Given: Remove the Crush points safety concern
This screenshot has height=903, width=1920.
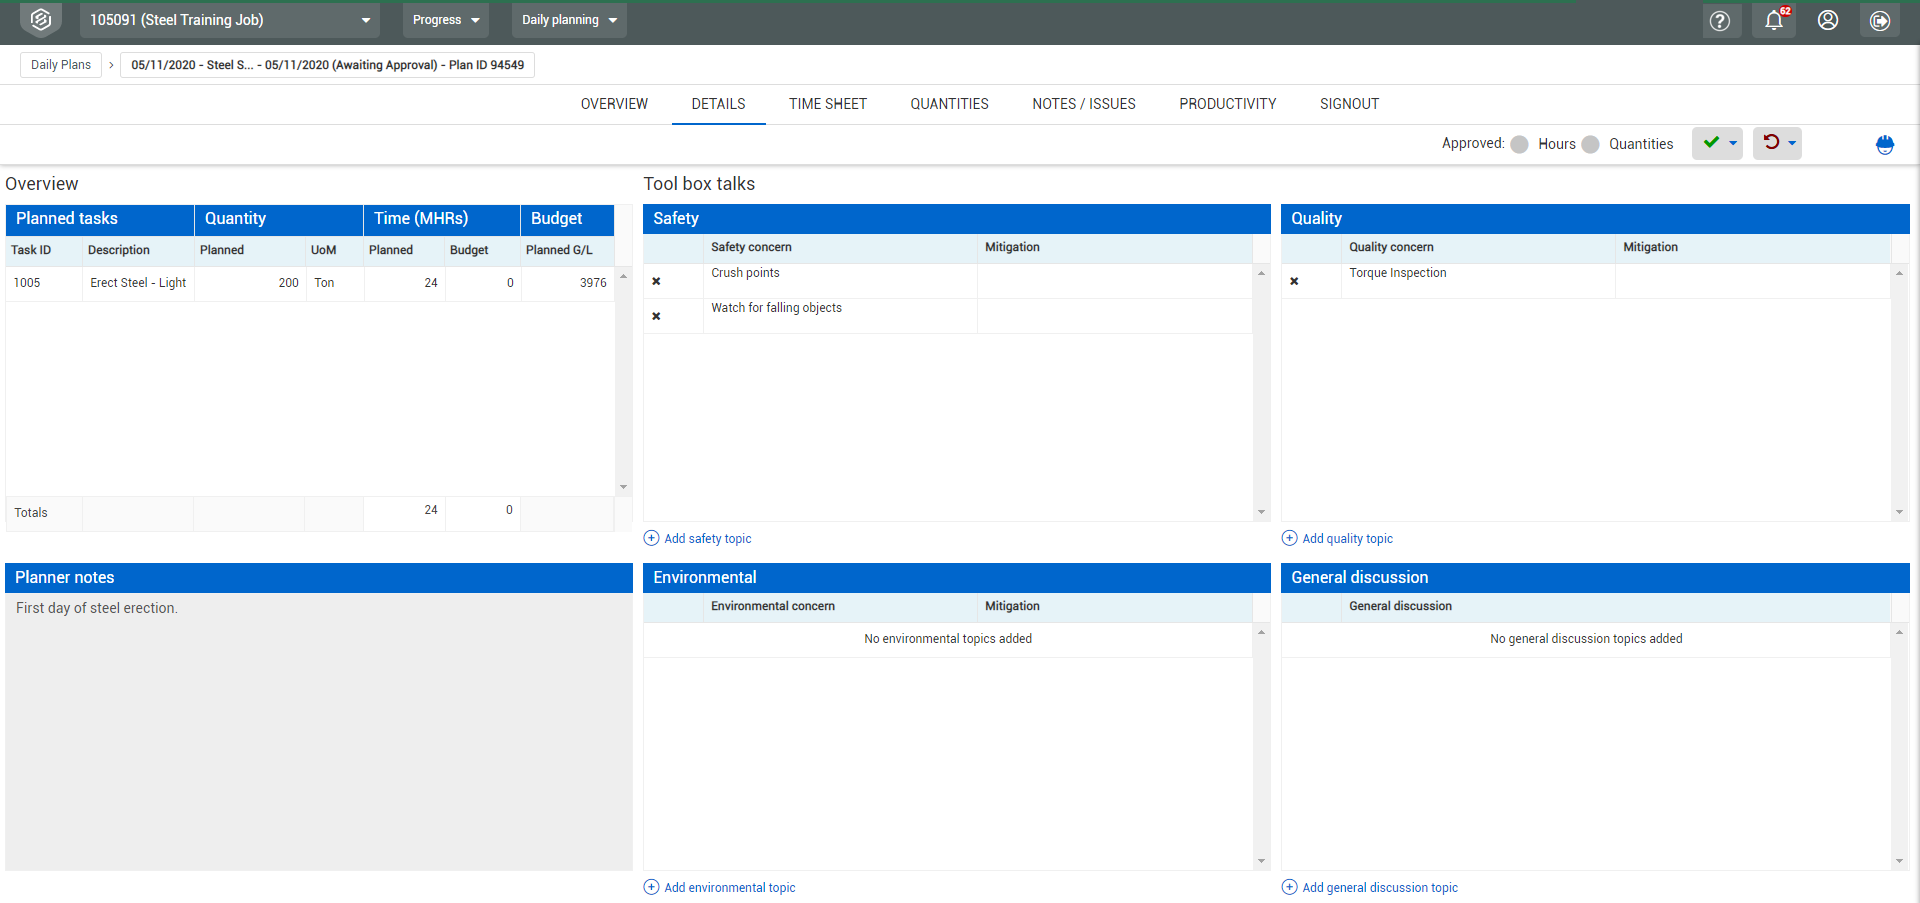Looking at the screenshot, I should tap(656, 282).
